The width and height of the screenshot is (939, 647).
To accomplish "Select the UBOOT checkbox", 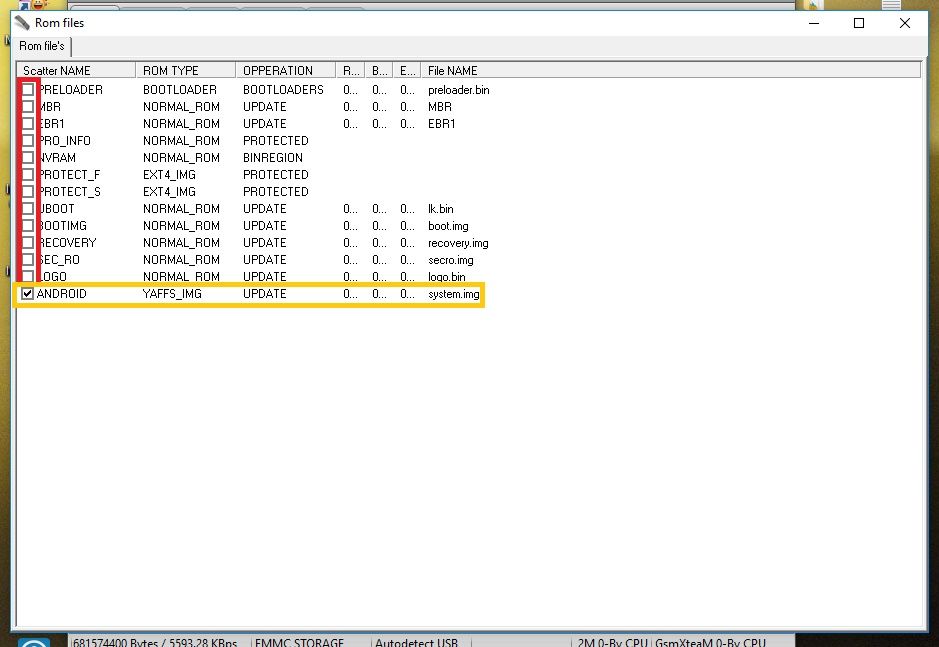I will pos(28,209).
